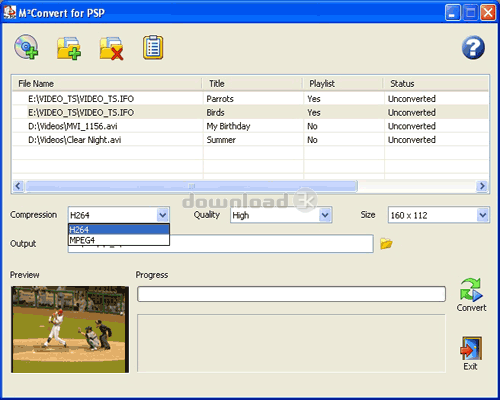
Task: Browse output folder via yellow folder icon
Action: click(x=386, y=244)
